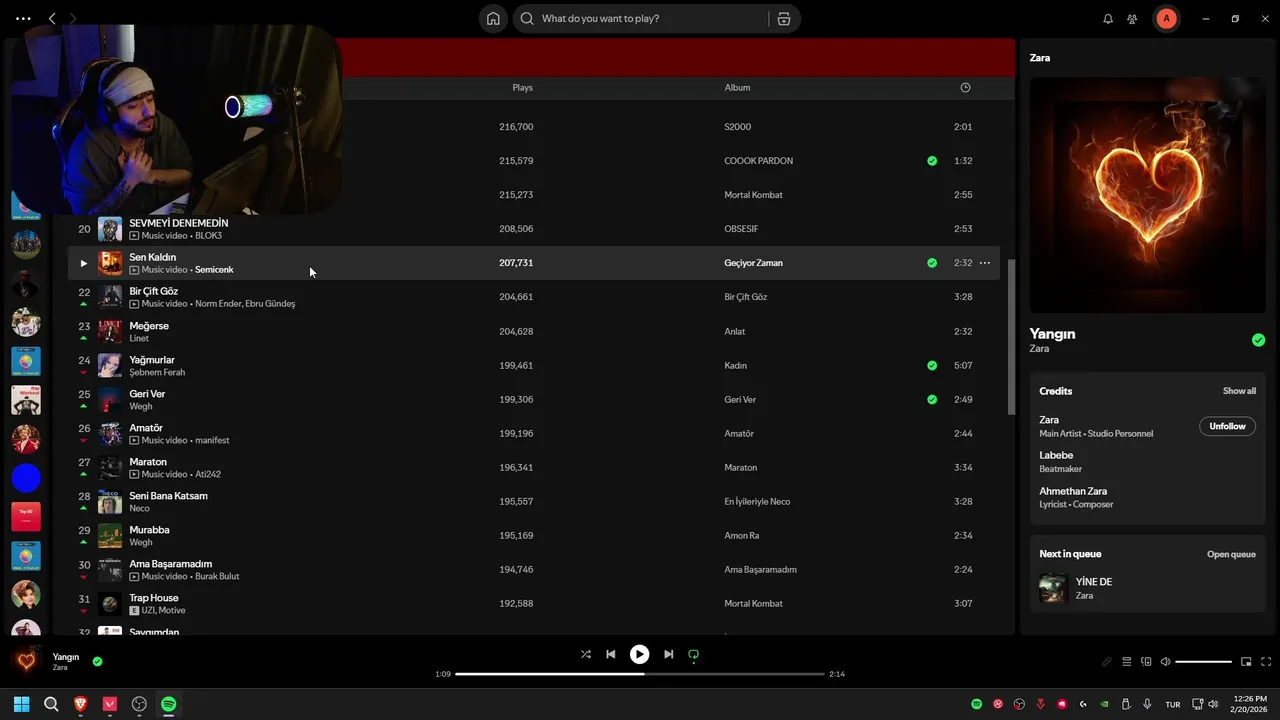This screenshot has width=1280, height=720.
Task: Click the TUR language indicator
Action: click(x=1173, y=704)
